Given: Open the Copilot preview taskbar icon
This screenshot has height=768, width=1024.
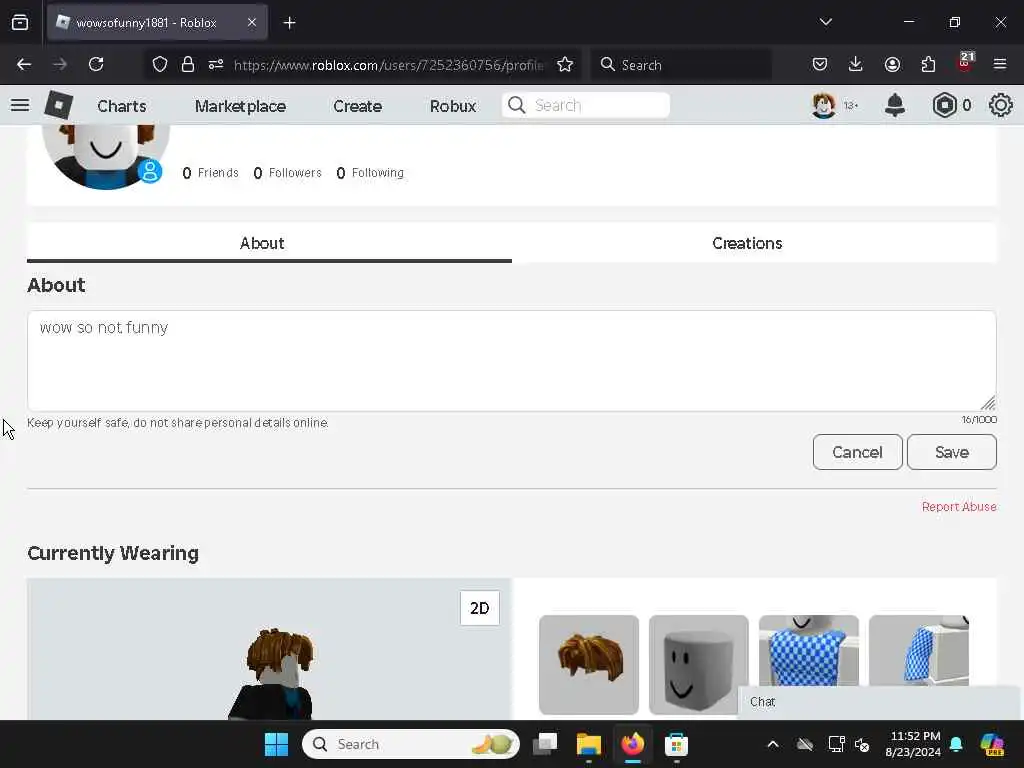Looking at the screenshot, I should [992, 744].
